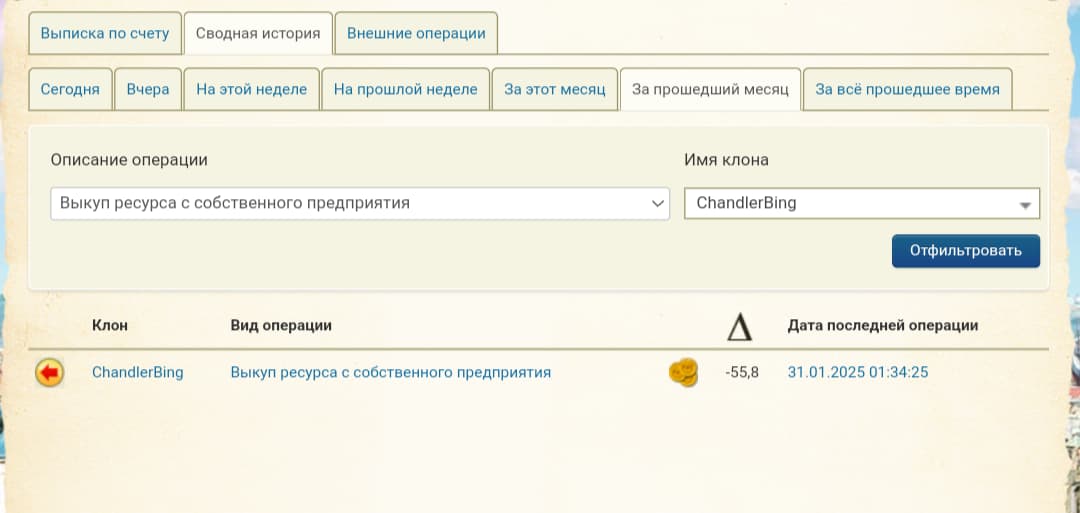1080x513 pixels.
Task: Open the Внешние операции tab
Action: [416, 33]
